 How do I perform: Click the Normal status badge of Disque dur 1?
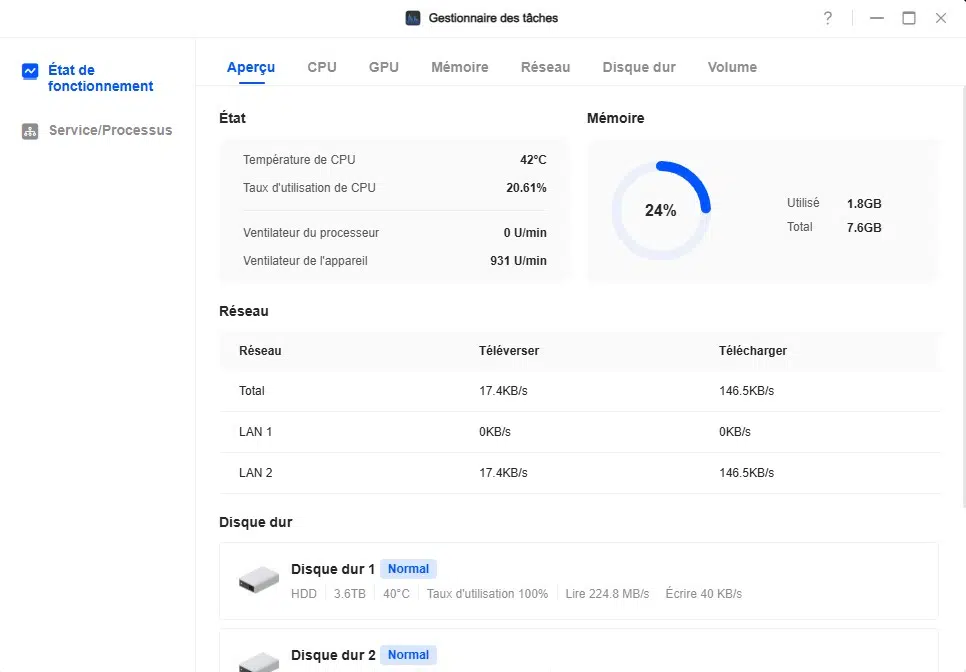pyautogui.click(x=408, y=569)
